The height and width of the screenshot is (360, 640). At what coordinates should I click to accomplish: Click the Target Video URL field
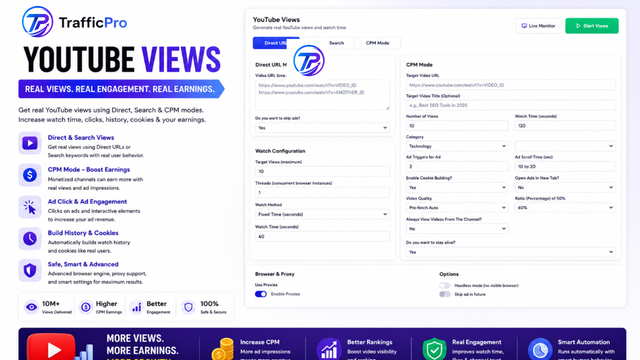511,85
